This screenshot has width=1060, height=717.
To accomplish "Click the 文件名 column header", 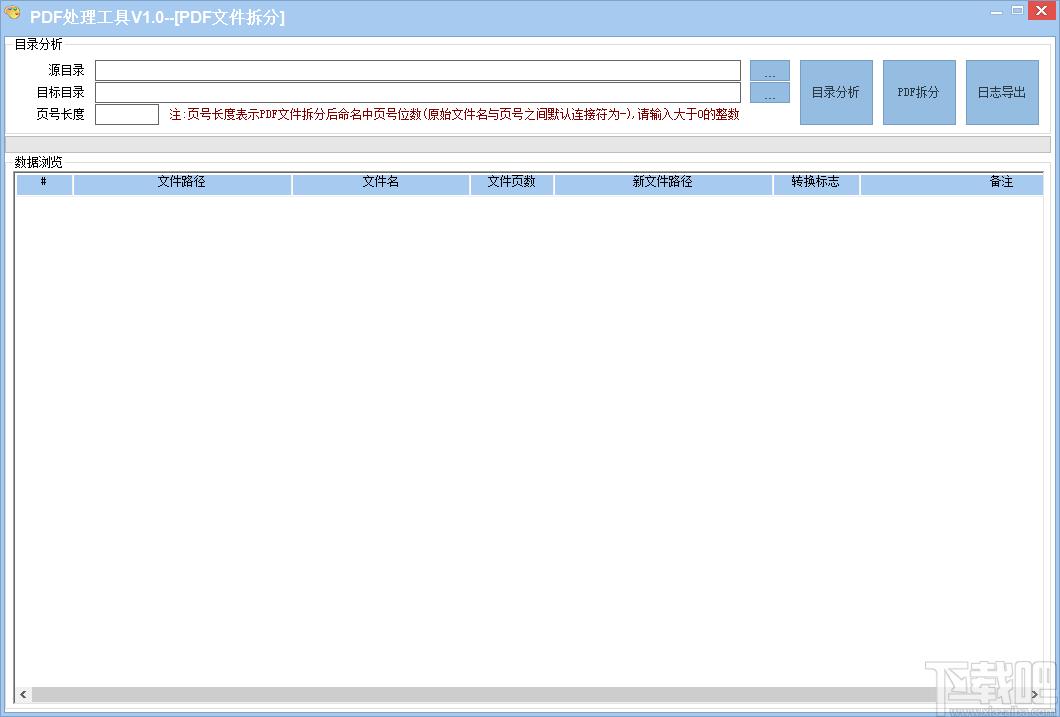I will click(x=381, y=184).
